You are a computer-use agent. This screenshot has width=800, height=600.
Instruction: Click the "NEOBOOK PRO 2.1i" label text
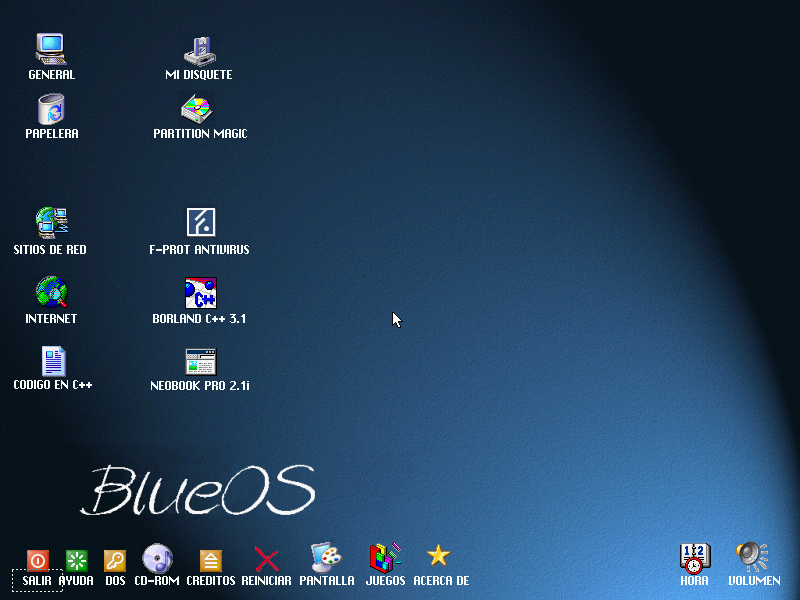pos(200,386)
